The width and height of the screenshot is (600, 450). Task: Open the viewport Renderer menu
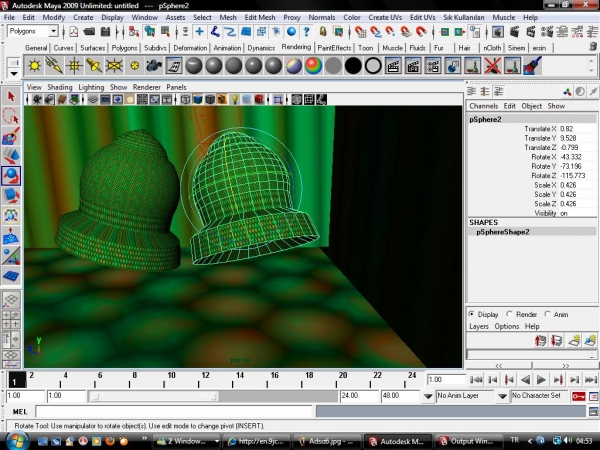(147, 87)
